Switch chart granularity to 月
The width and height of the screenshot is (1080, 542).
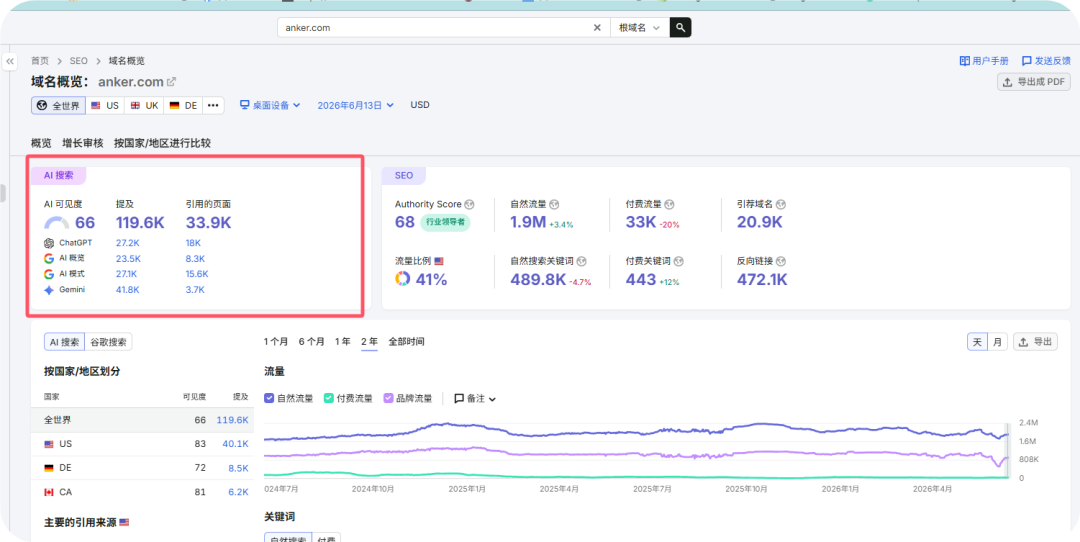click(x=997, y=342)
